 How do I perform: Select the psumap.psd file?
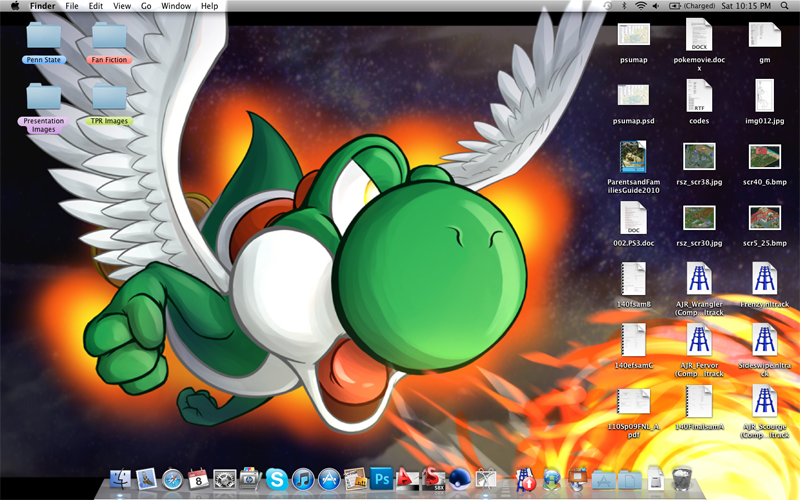click(x=634, y=104)
